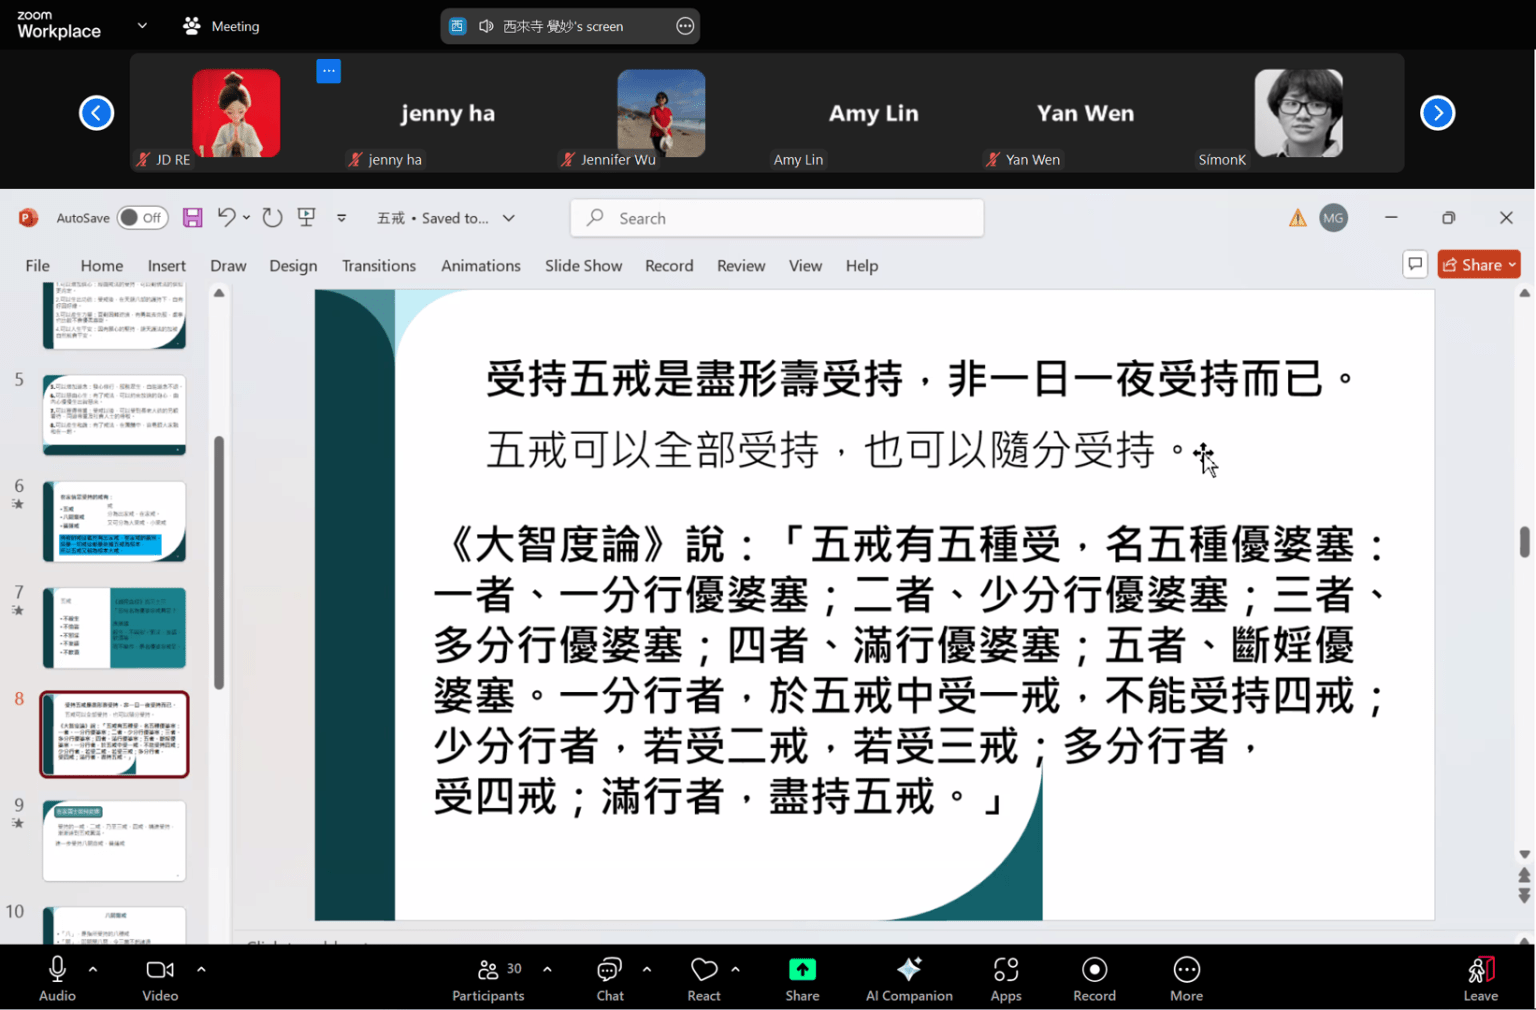Launch AI Companion in Zoom
Image resolution: width=1536 pixels, height=1010 pixels.
pyautogui.click(x=909, y=978)
